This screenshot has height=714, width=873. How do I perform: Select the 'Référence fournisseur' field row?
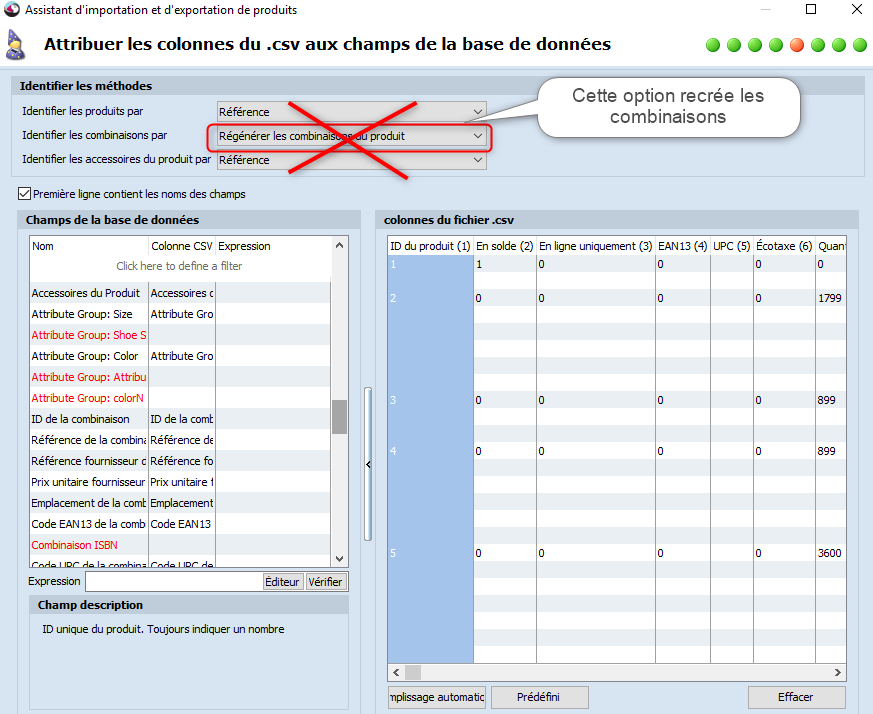180,461
